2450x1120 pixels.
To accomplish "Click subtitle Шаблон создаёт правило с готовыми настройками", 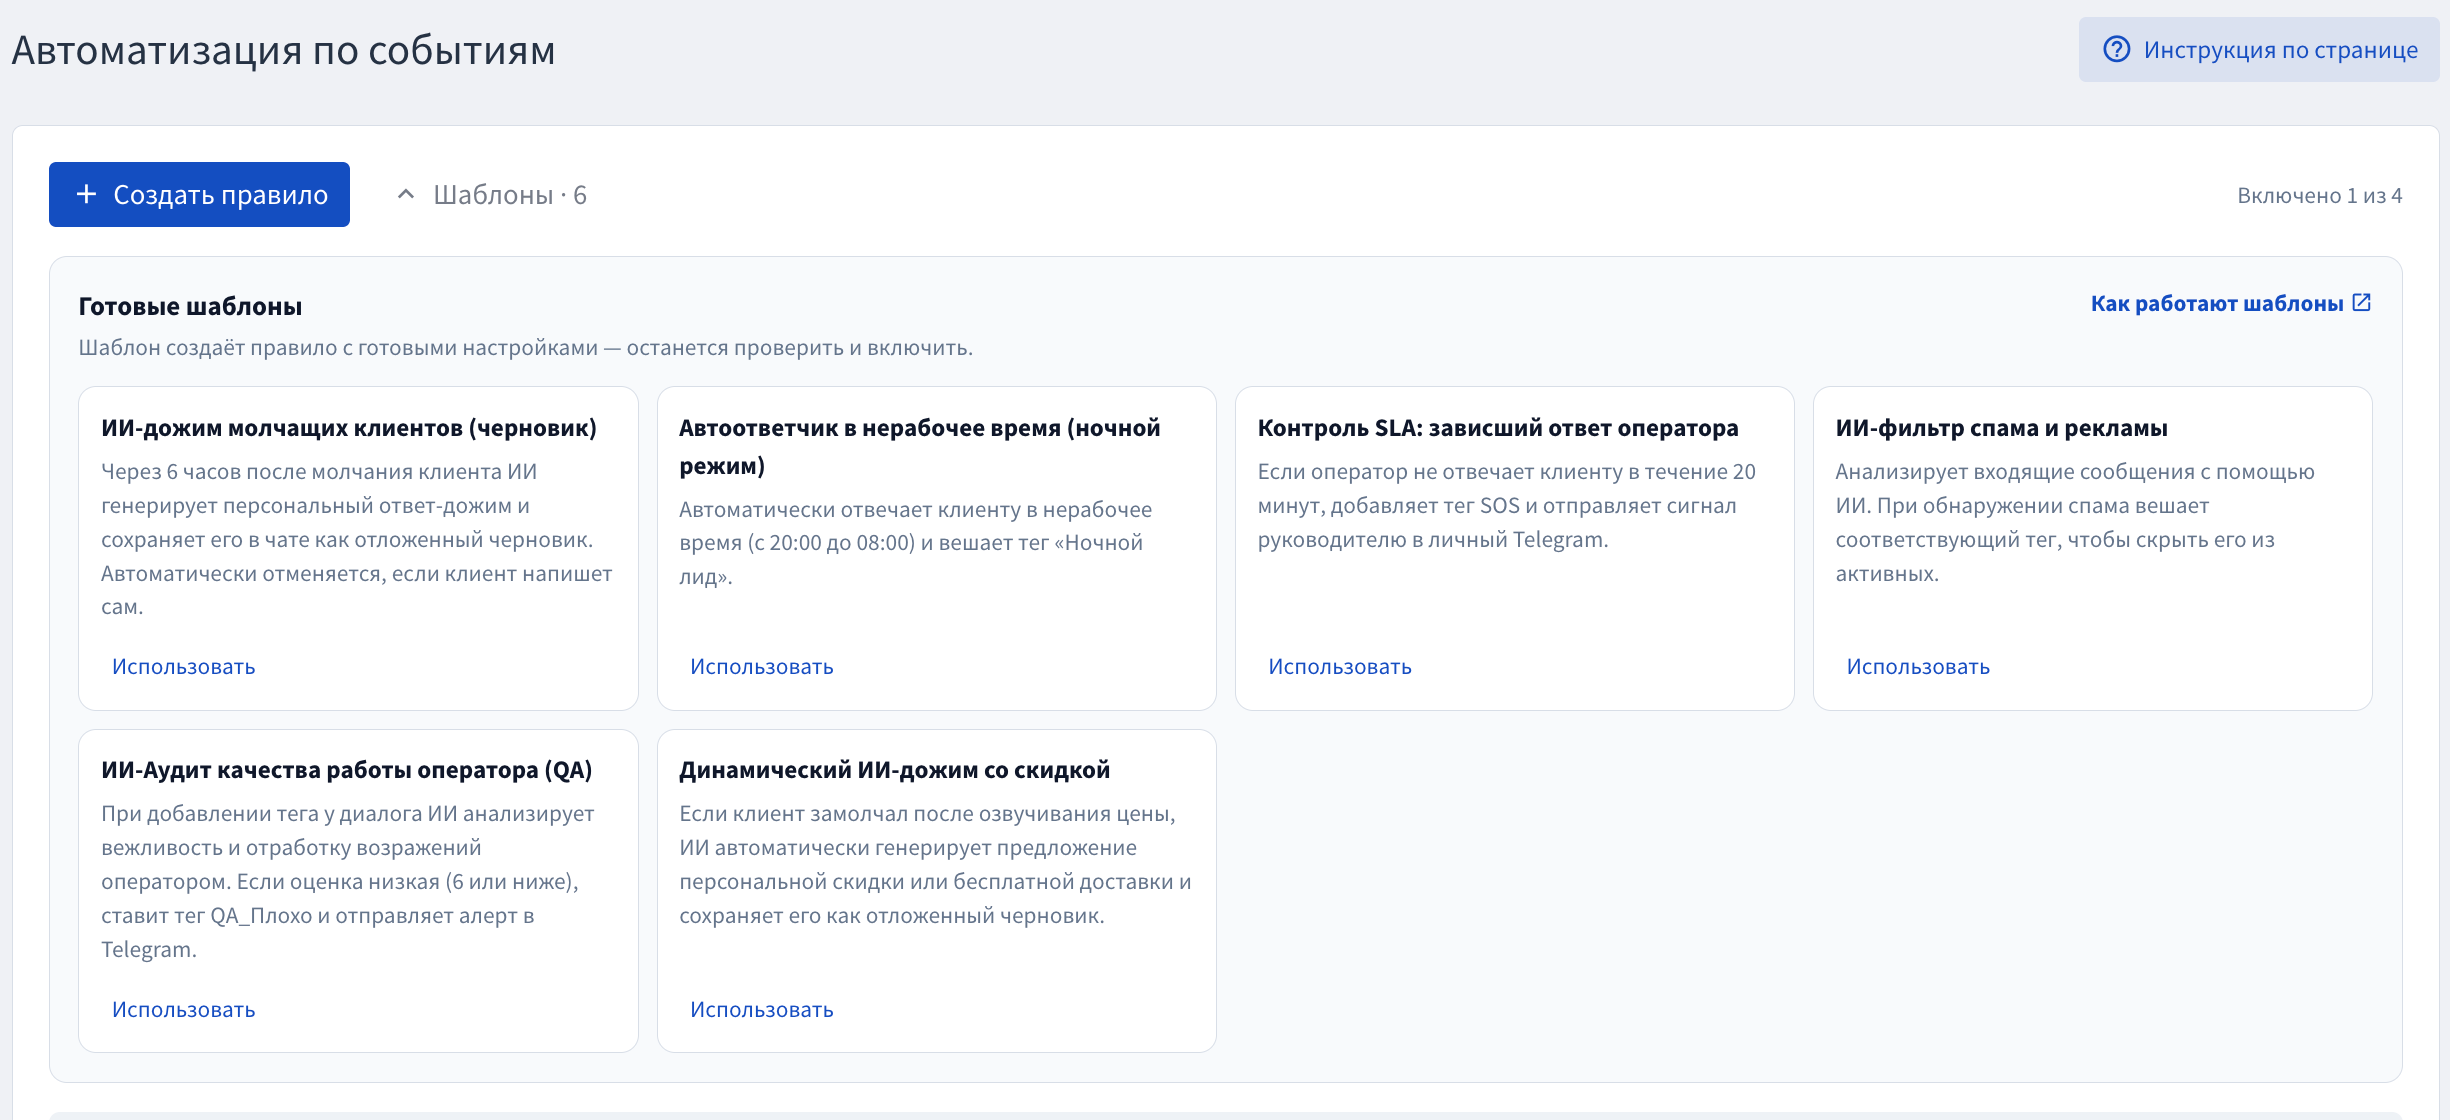I will coord(525,348).
